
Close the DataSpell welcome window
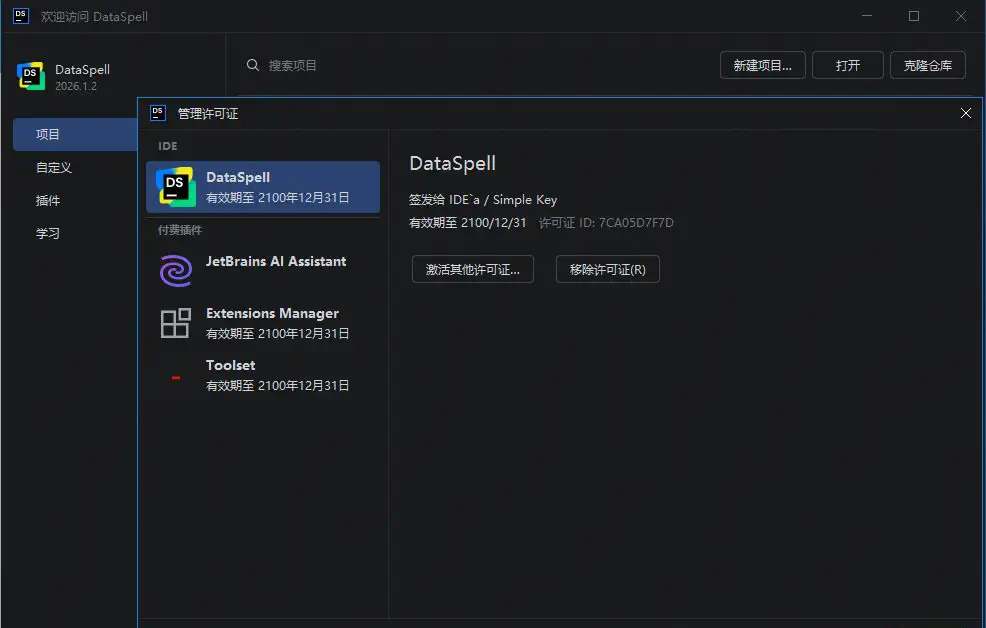961,16
